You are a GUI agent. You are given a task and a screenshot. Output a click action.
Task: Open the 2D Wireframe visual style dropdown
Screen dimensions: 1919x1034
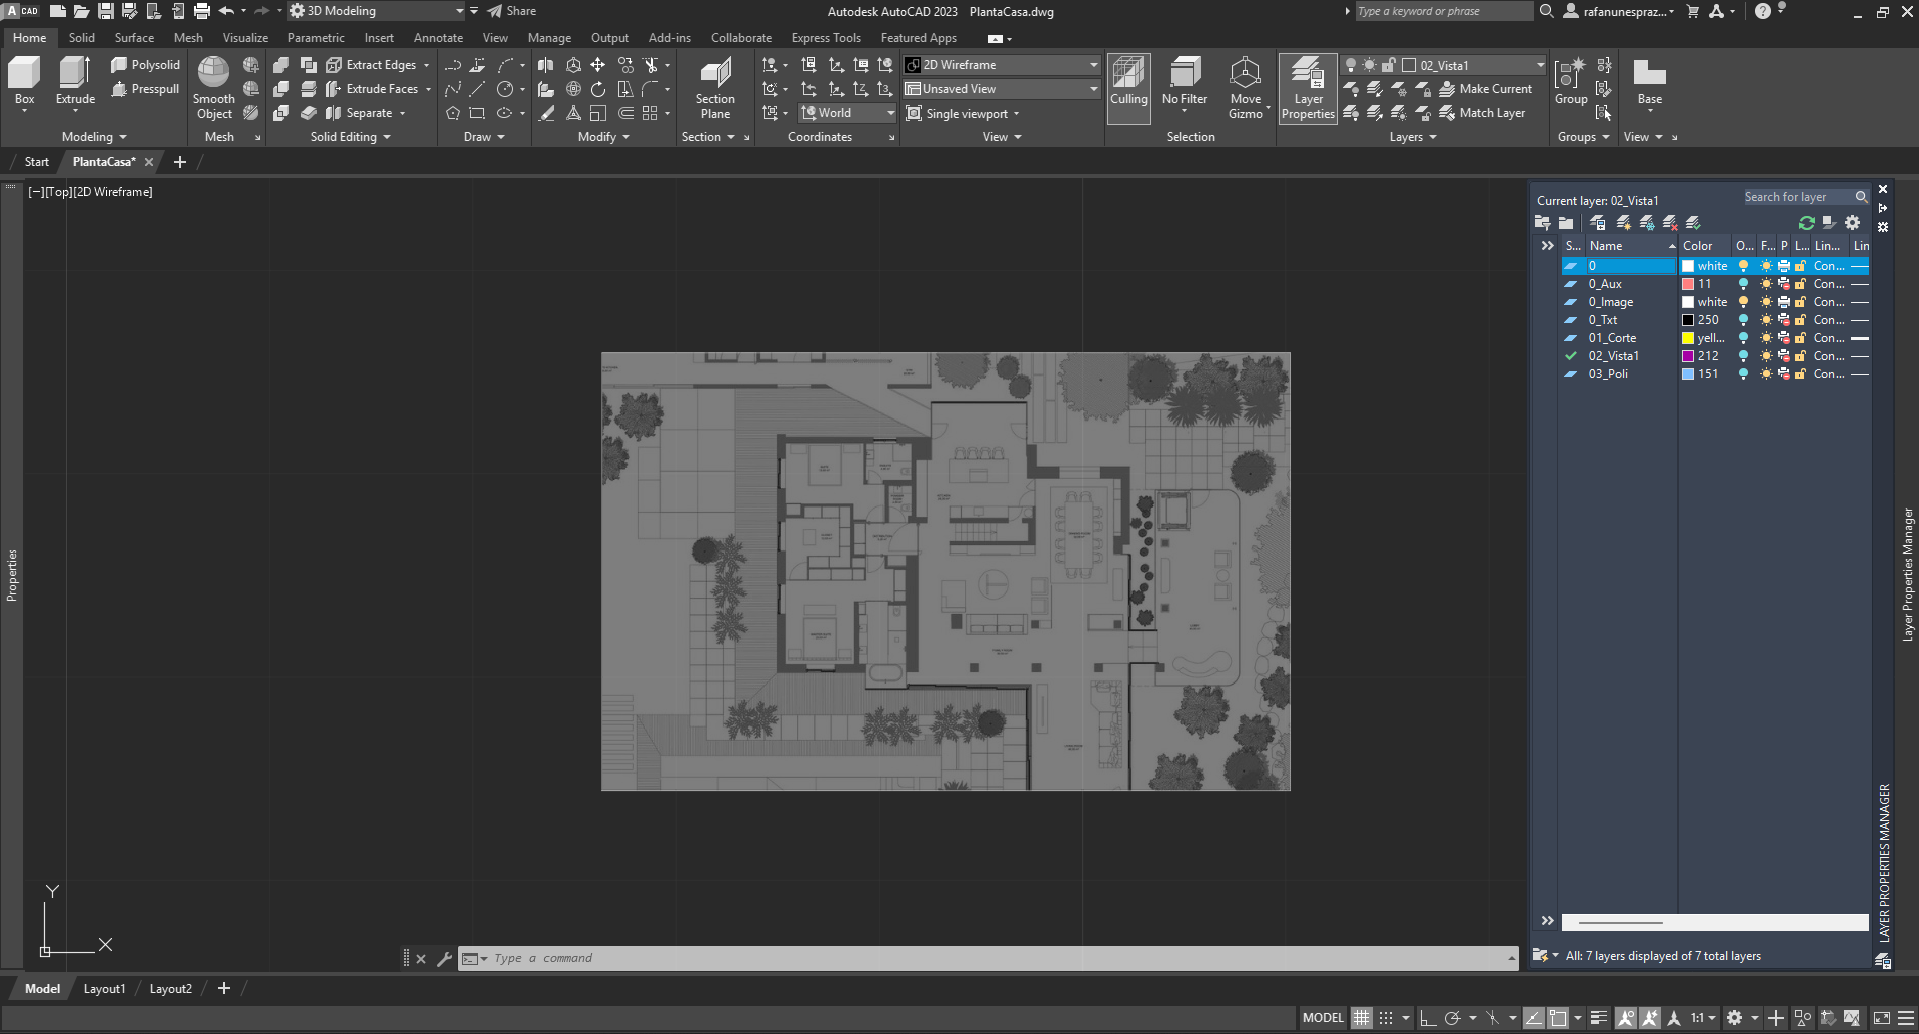point(1093,64)
